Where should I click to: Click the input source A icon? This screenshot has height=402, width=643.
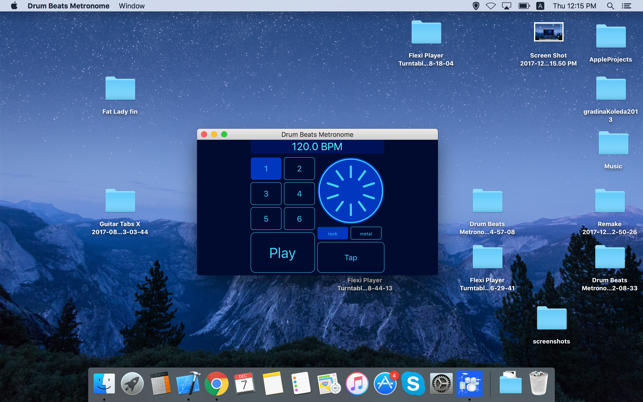[x=540, y=6]
